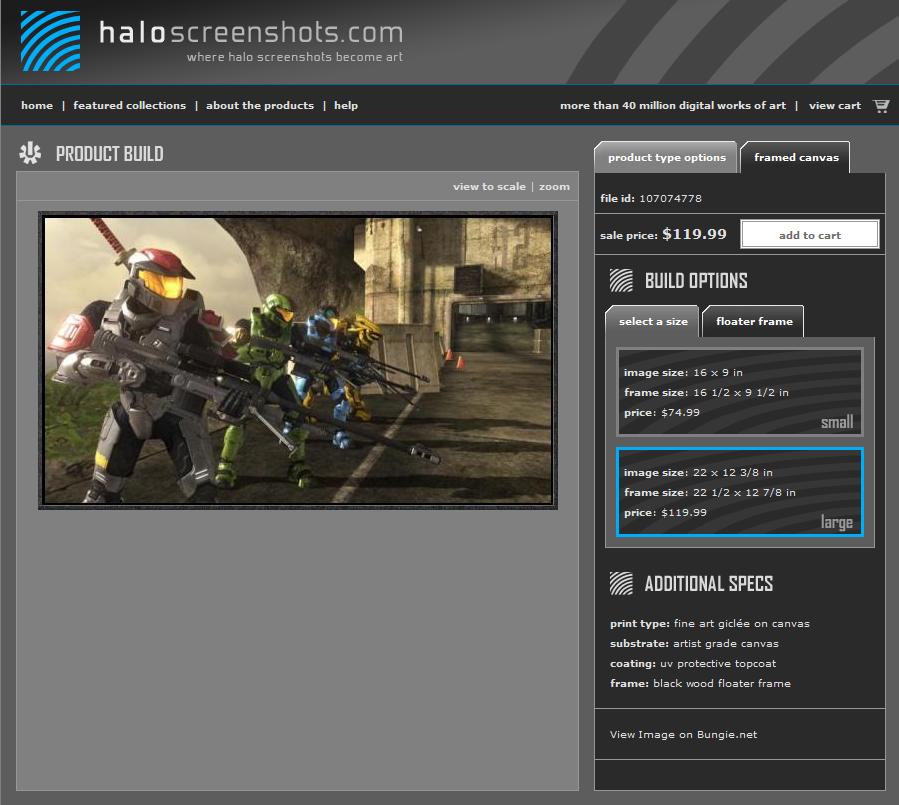
Task: Select the framed canvas tab
Action: [796, 157]
